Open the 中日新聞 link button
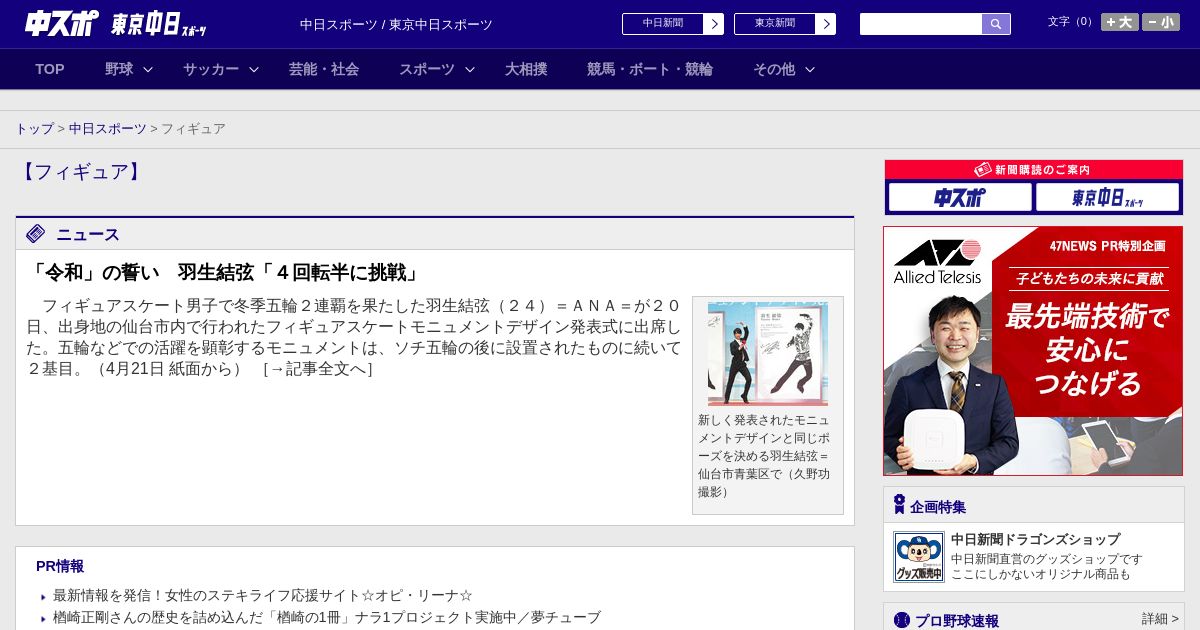This screenshot has height=630, width=1200. pyautogui.click(x=663, y=24)
